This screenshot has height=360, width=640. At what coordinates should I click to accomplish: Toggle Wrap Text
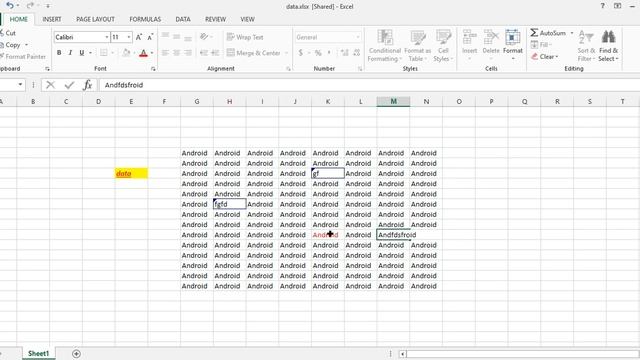245,37
